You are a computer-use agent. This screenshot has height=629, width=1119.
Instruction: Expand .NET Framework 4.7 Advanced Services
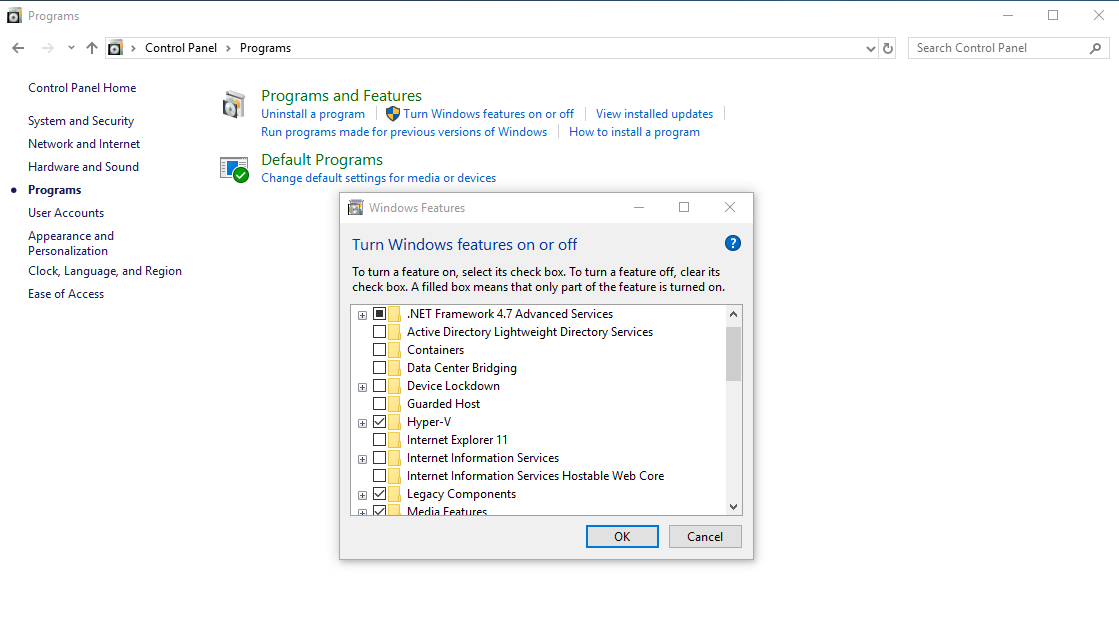(363, 315)
